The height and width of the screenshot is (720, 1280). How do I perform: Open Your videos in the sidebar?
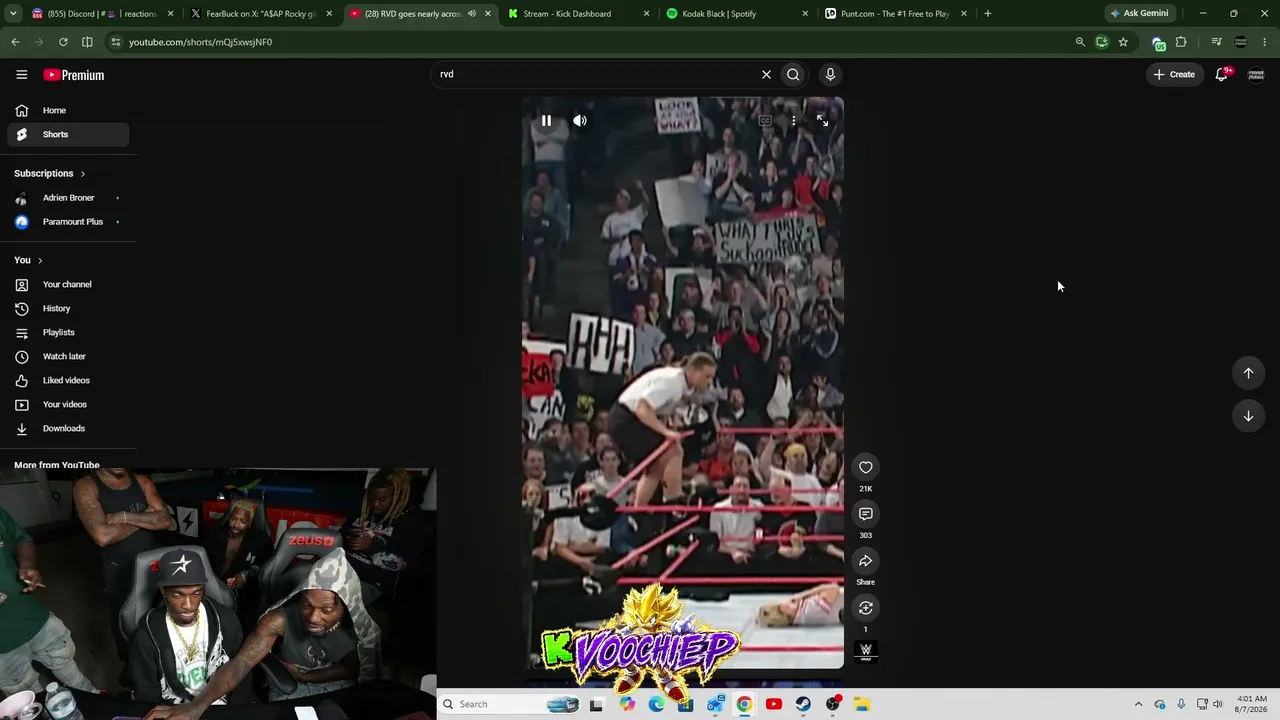click(x=68, y=405)
